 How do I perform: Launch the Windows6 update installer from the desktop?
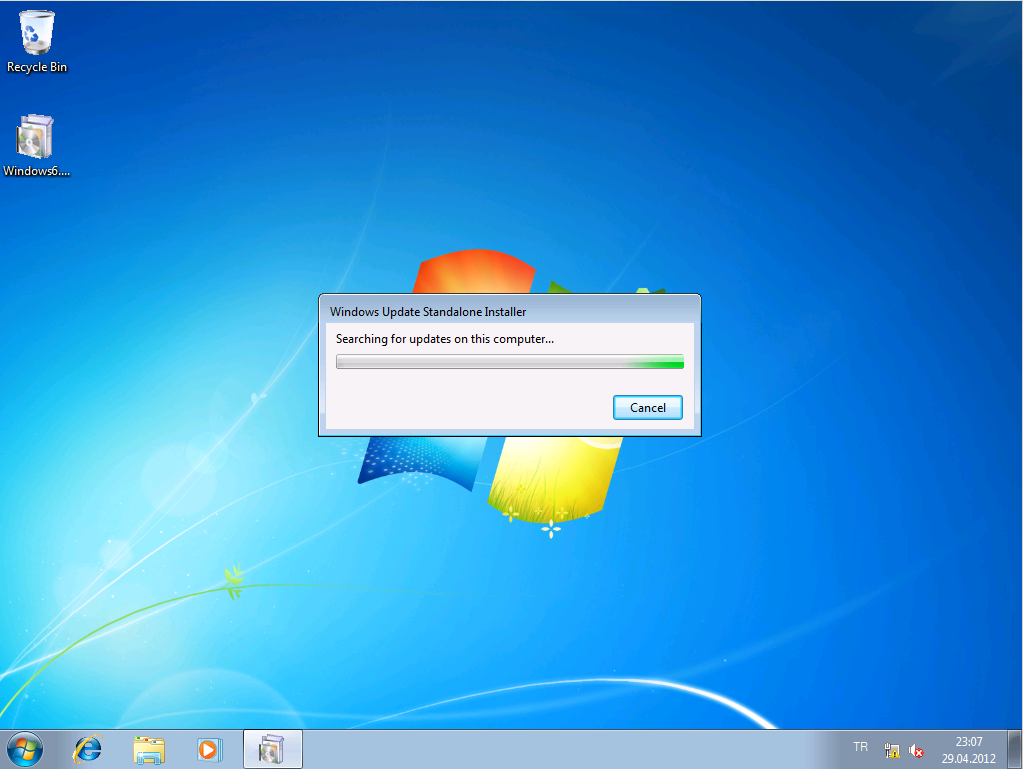point(35,135)
